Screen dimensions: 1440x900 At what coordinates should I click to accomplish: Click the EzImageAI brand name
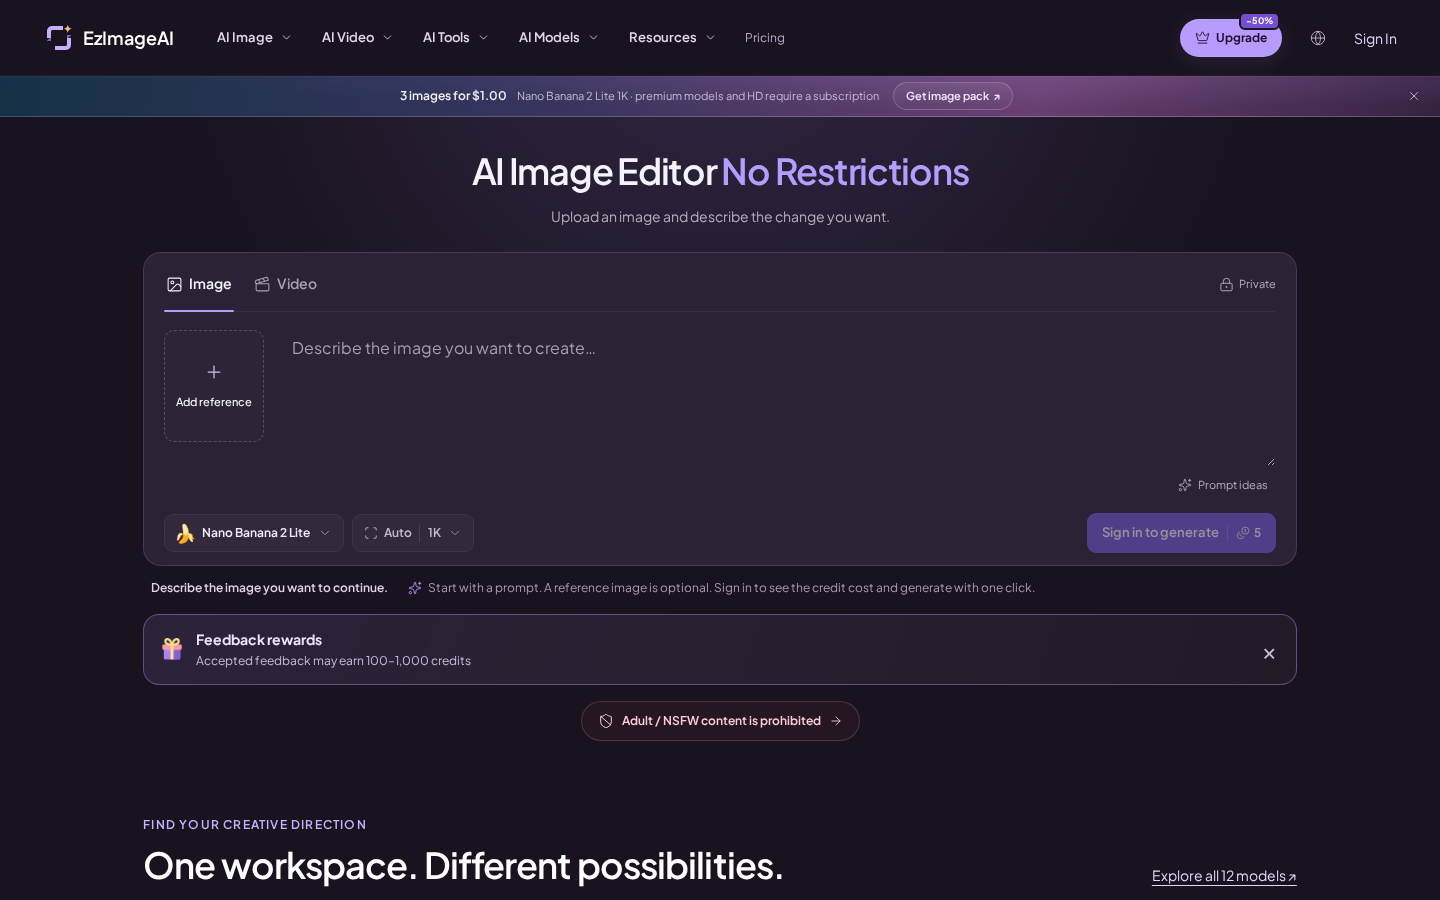coord(128,39)
